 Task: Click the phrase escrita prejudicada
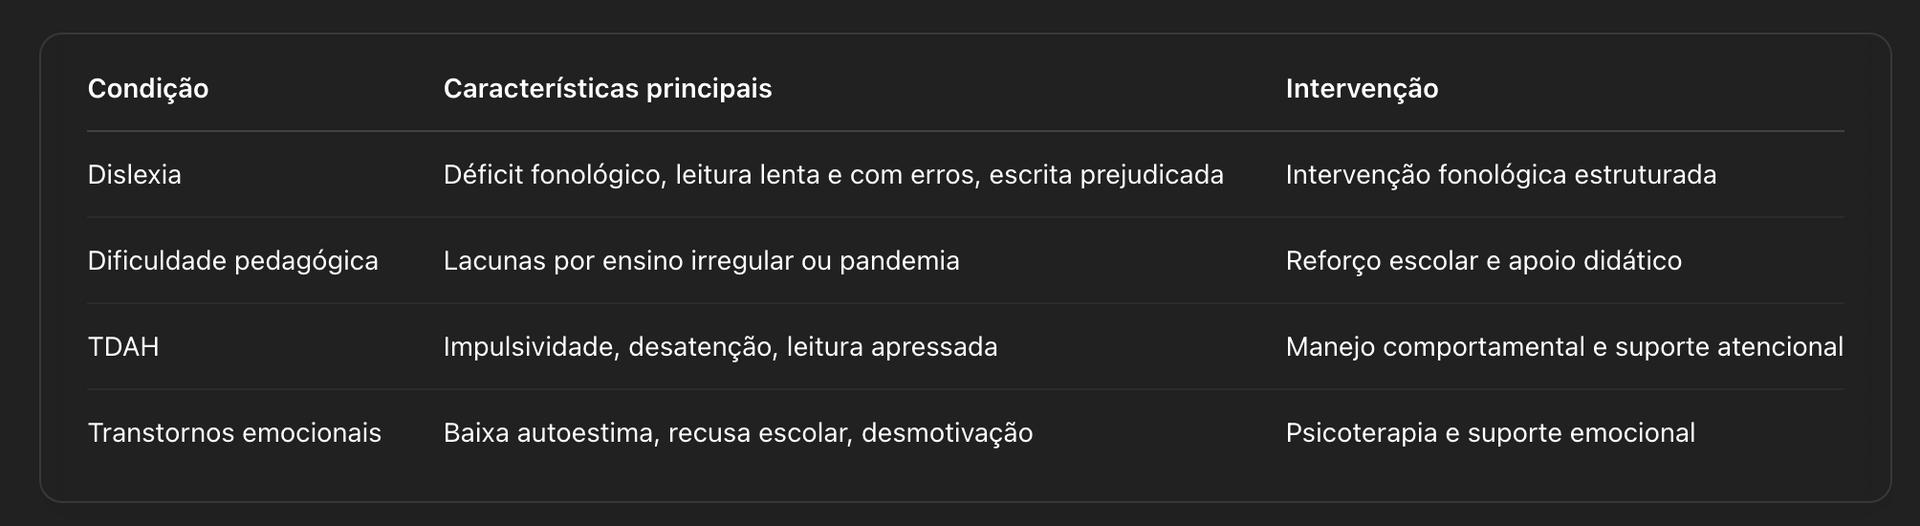click(x=1106, y=175)
